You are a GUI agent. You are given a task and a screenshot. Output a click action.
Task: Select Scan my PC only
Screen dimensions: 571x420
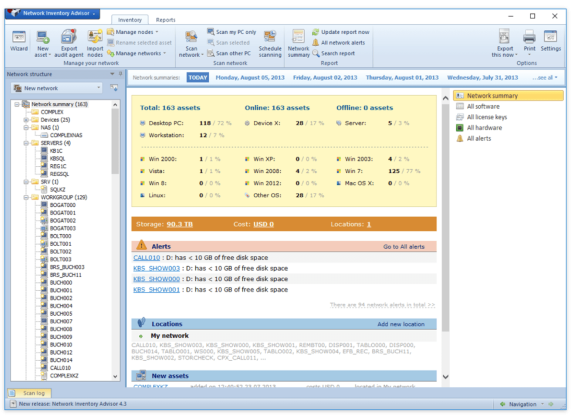click(232, 32)
